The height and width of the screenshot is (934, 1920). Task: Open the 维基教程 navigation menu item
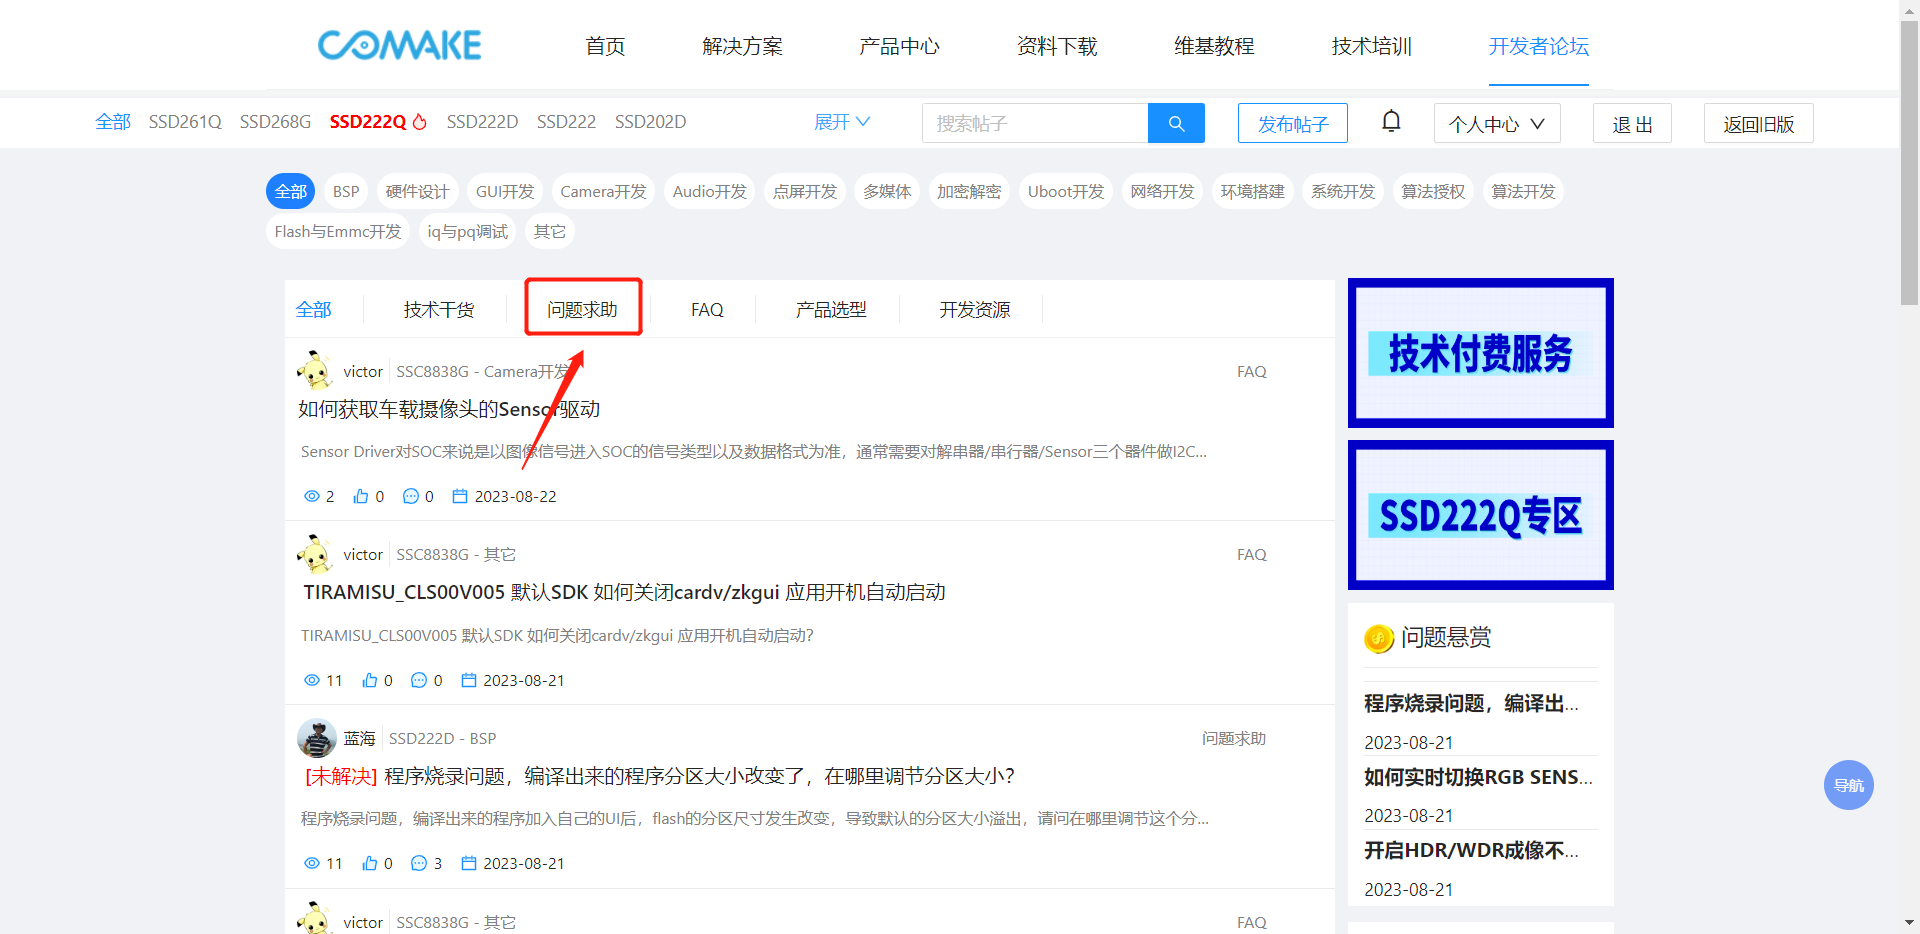pos(1214,46)
